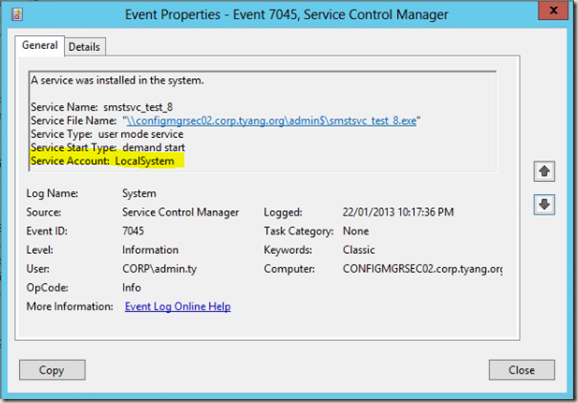Open the Event Log Online Help link

(x=178, y=306)
